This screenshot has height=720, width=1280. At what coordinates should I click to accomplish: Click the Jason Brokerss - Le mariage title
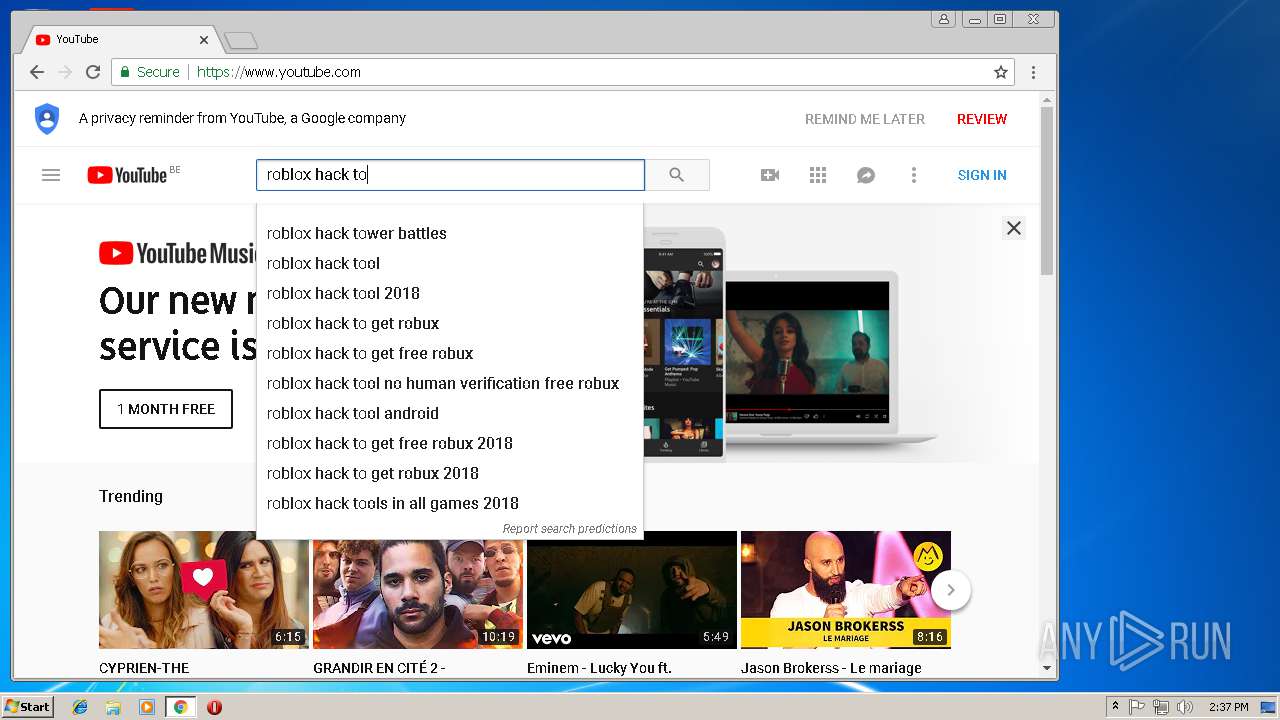pos(831,668)
